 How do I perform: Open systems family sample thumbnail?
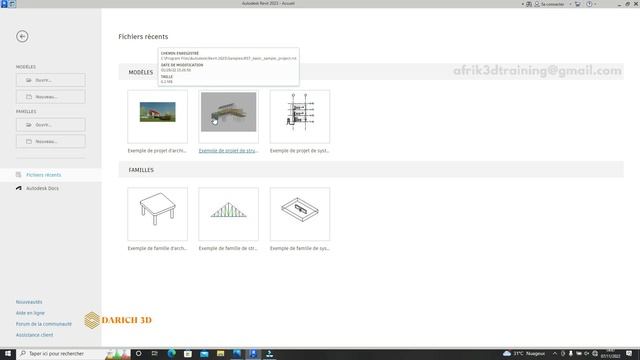coord(300,214)
